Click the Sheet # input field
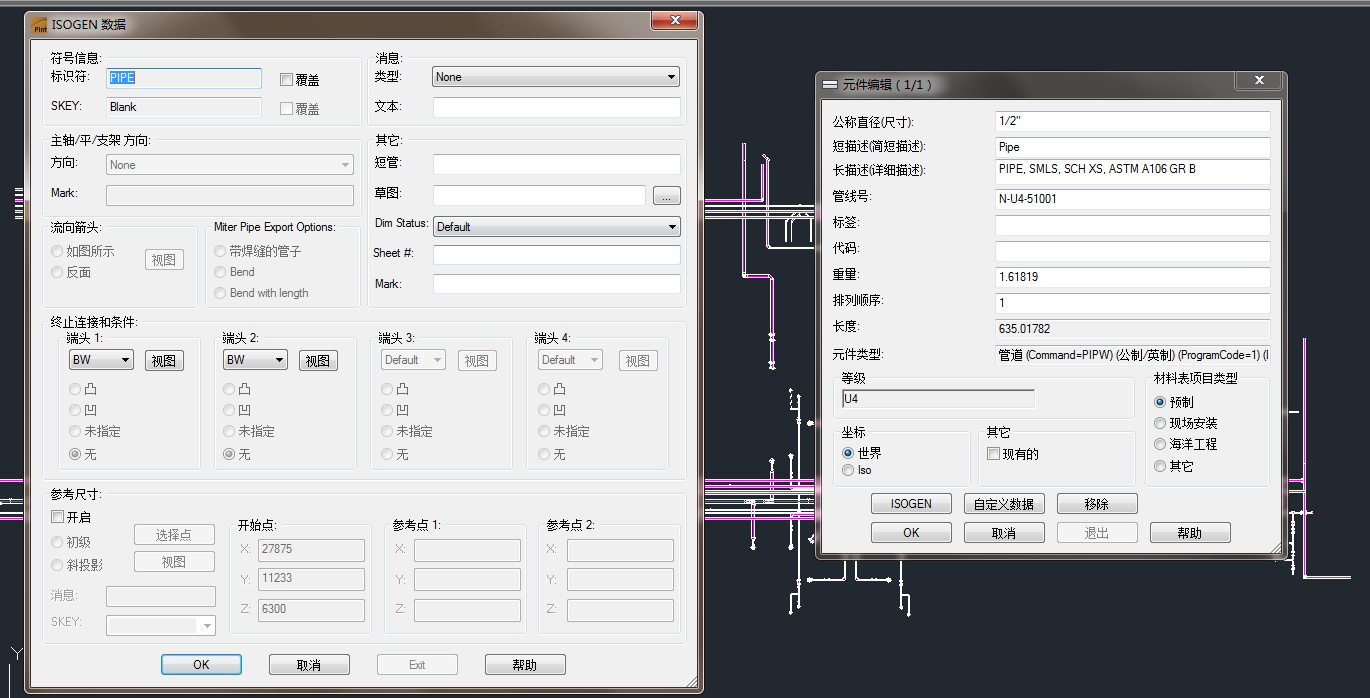Screen dimensions: 1370x698 [556, 255]
